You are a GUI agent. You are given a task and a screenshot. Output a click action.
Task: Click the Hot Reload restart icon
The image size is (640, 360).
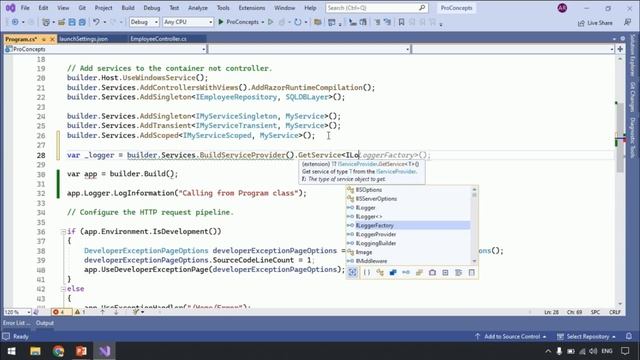pos(298,22)
